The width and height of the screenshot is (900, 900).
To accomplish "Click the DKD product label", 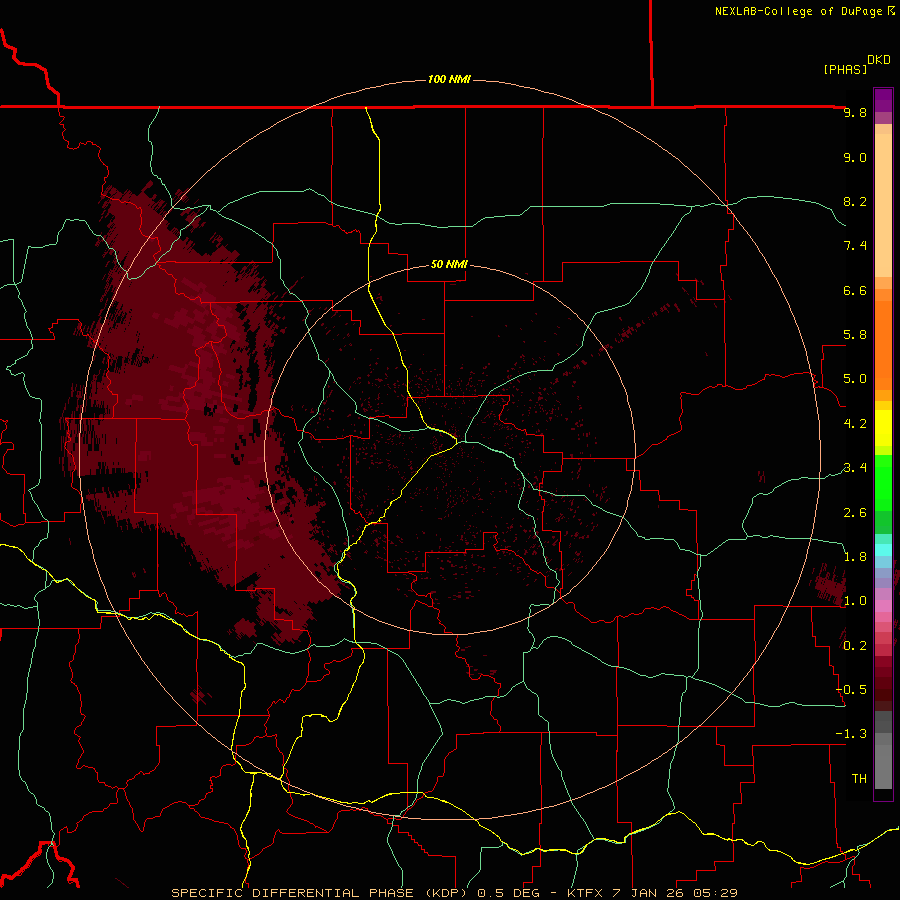I will tap(879, 60).
